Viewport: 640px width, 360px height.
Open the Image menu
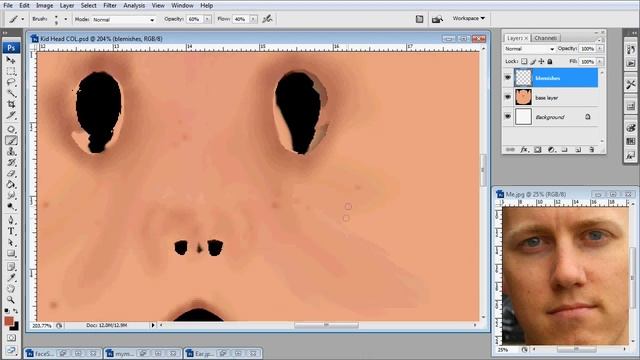(44, 5)
